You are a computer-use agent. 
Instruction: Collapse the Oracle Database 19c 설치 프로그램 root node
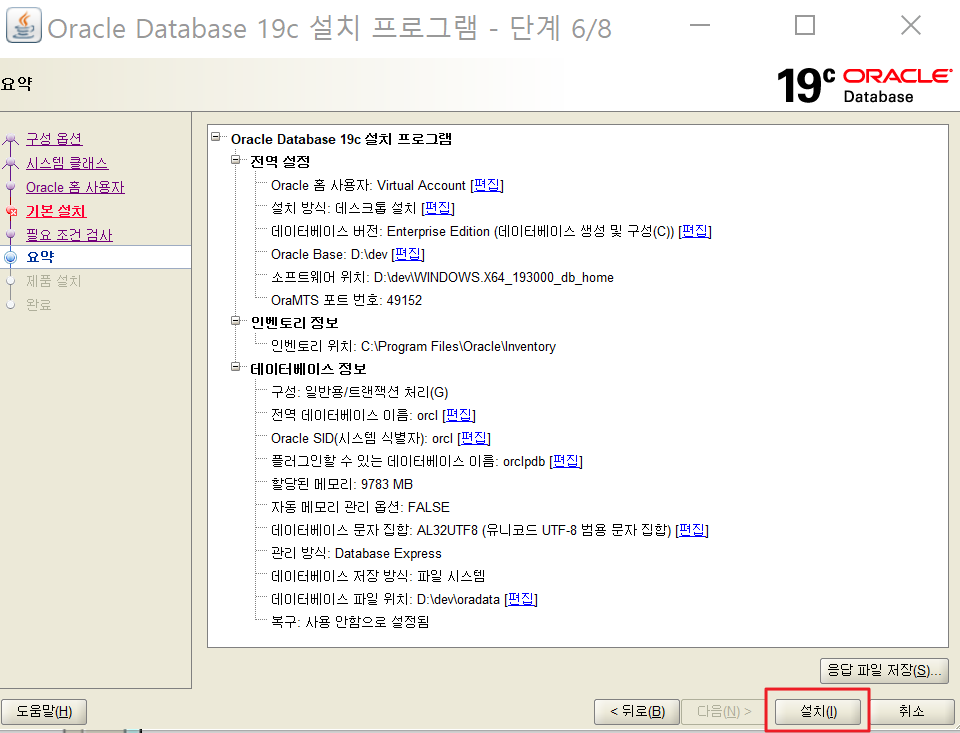216,137
